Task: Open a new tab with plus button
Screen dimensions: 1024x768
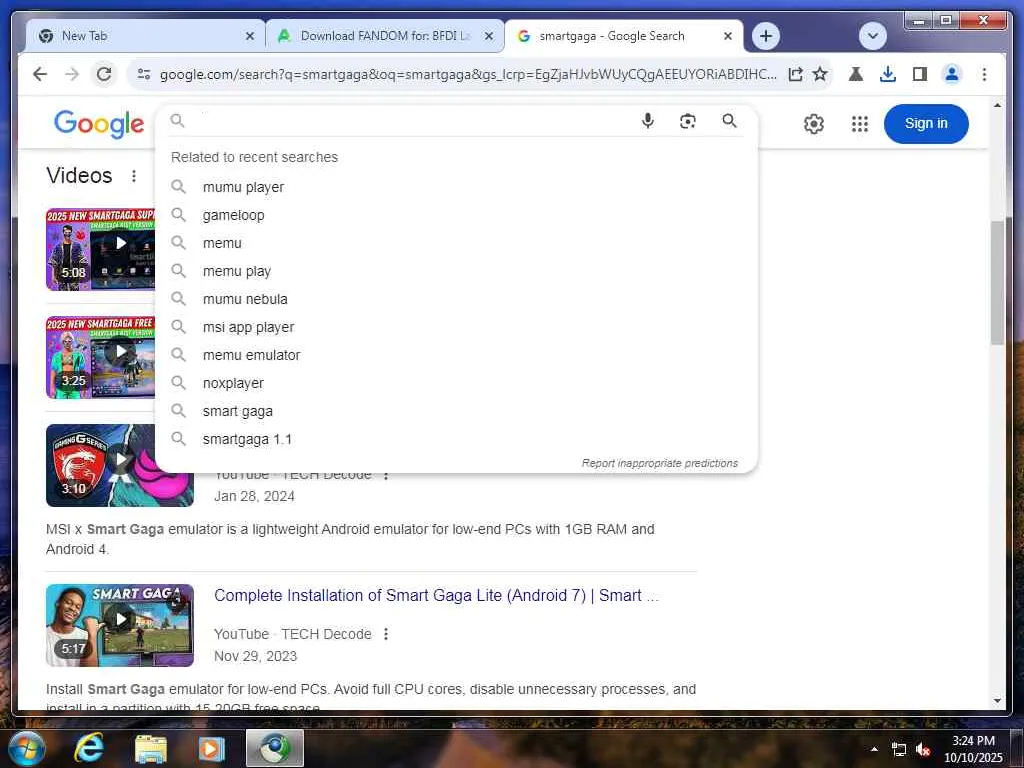Action: tap(766, 36)
